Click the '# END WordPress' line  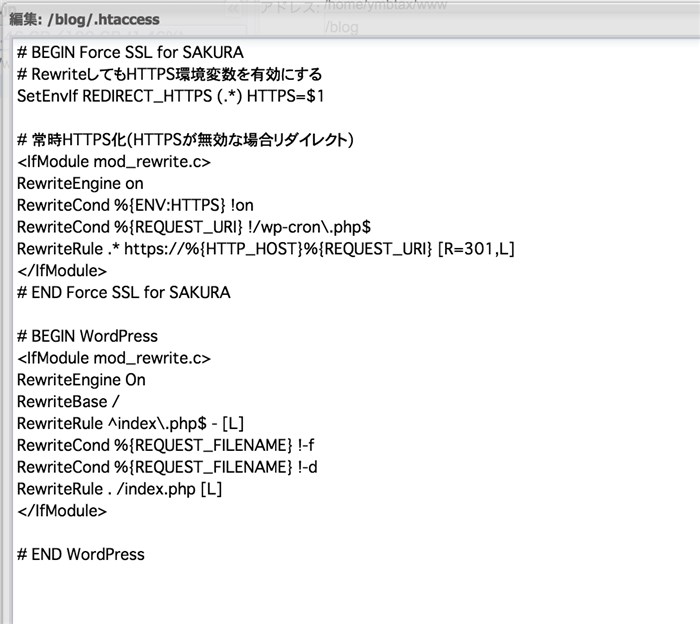coord(81,554)
